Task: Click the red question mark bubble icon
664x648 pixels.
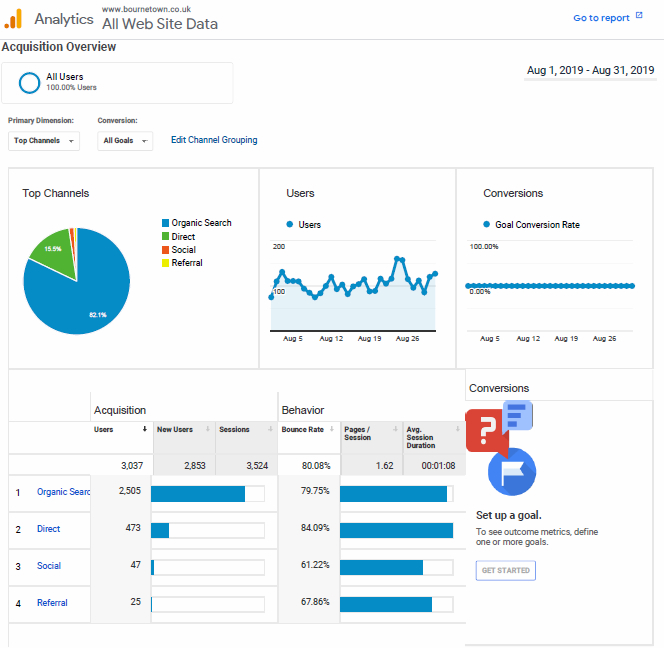Action: [x=487, y=431]
